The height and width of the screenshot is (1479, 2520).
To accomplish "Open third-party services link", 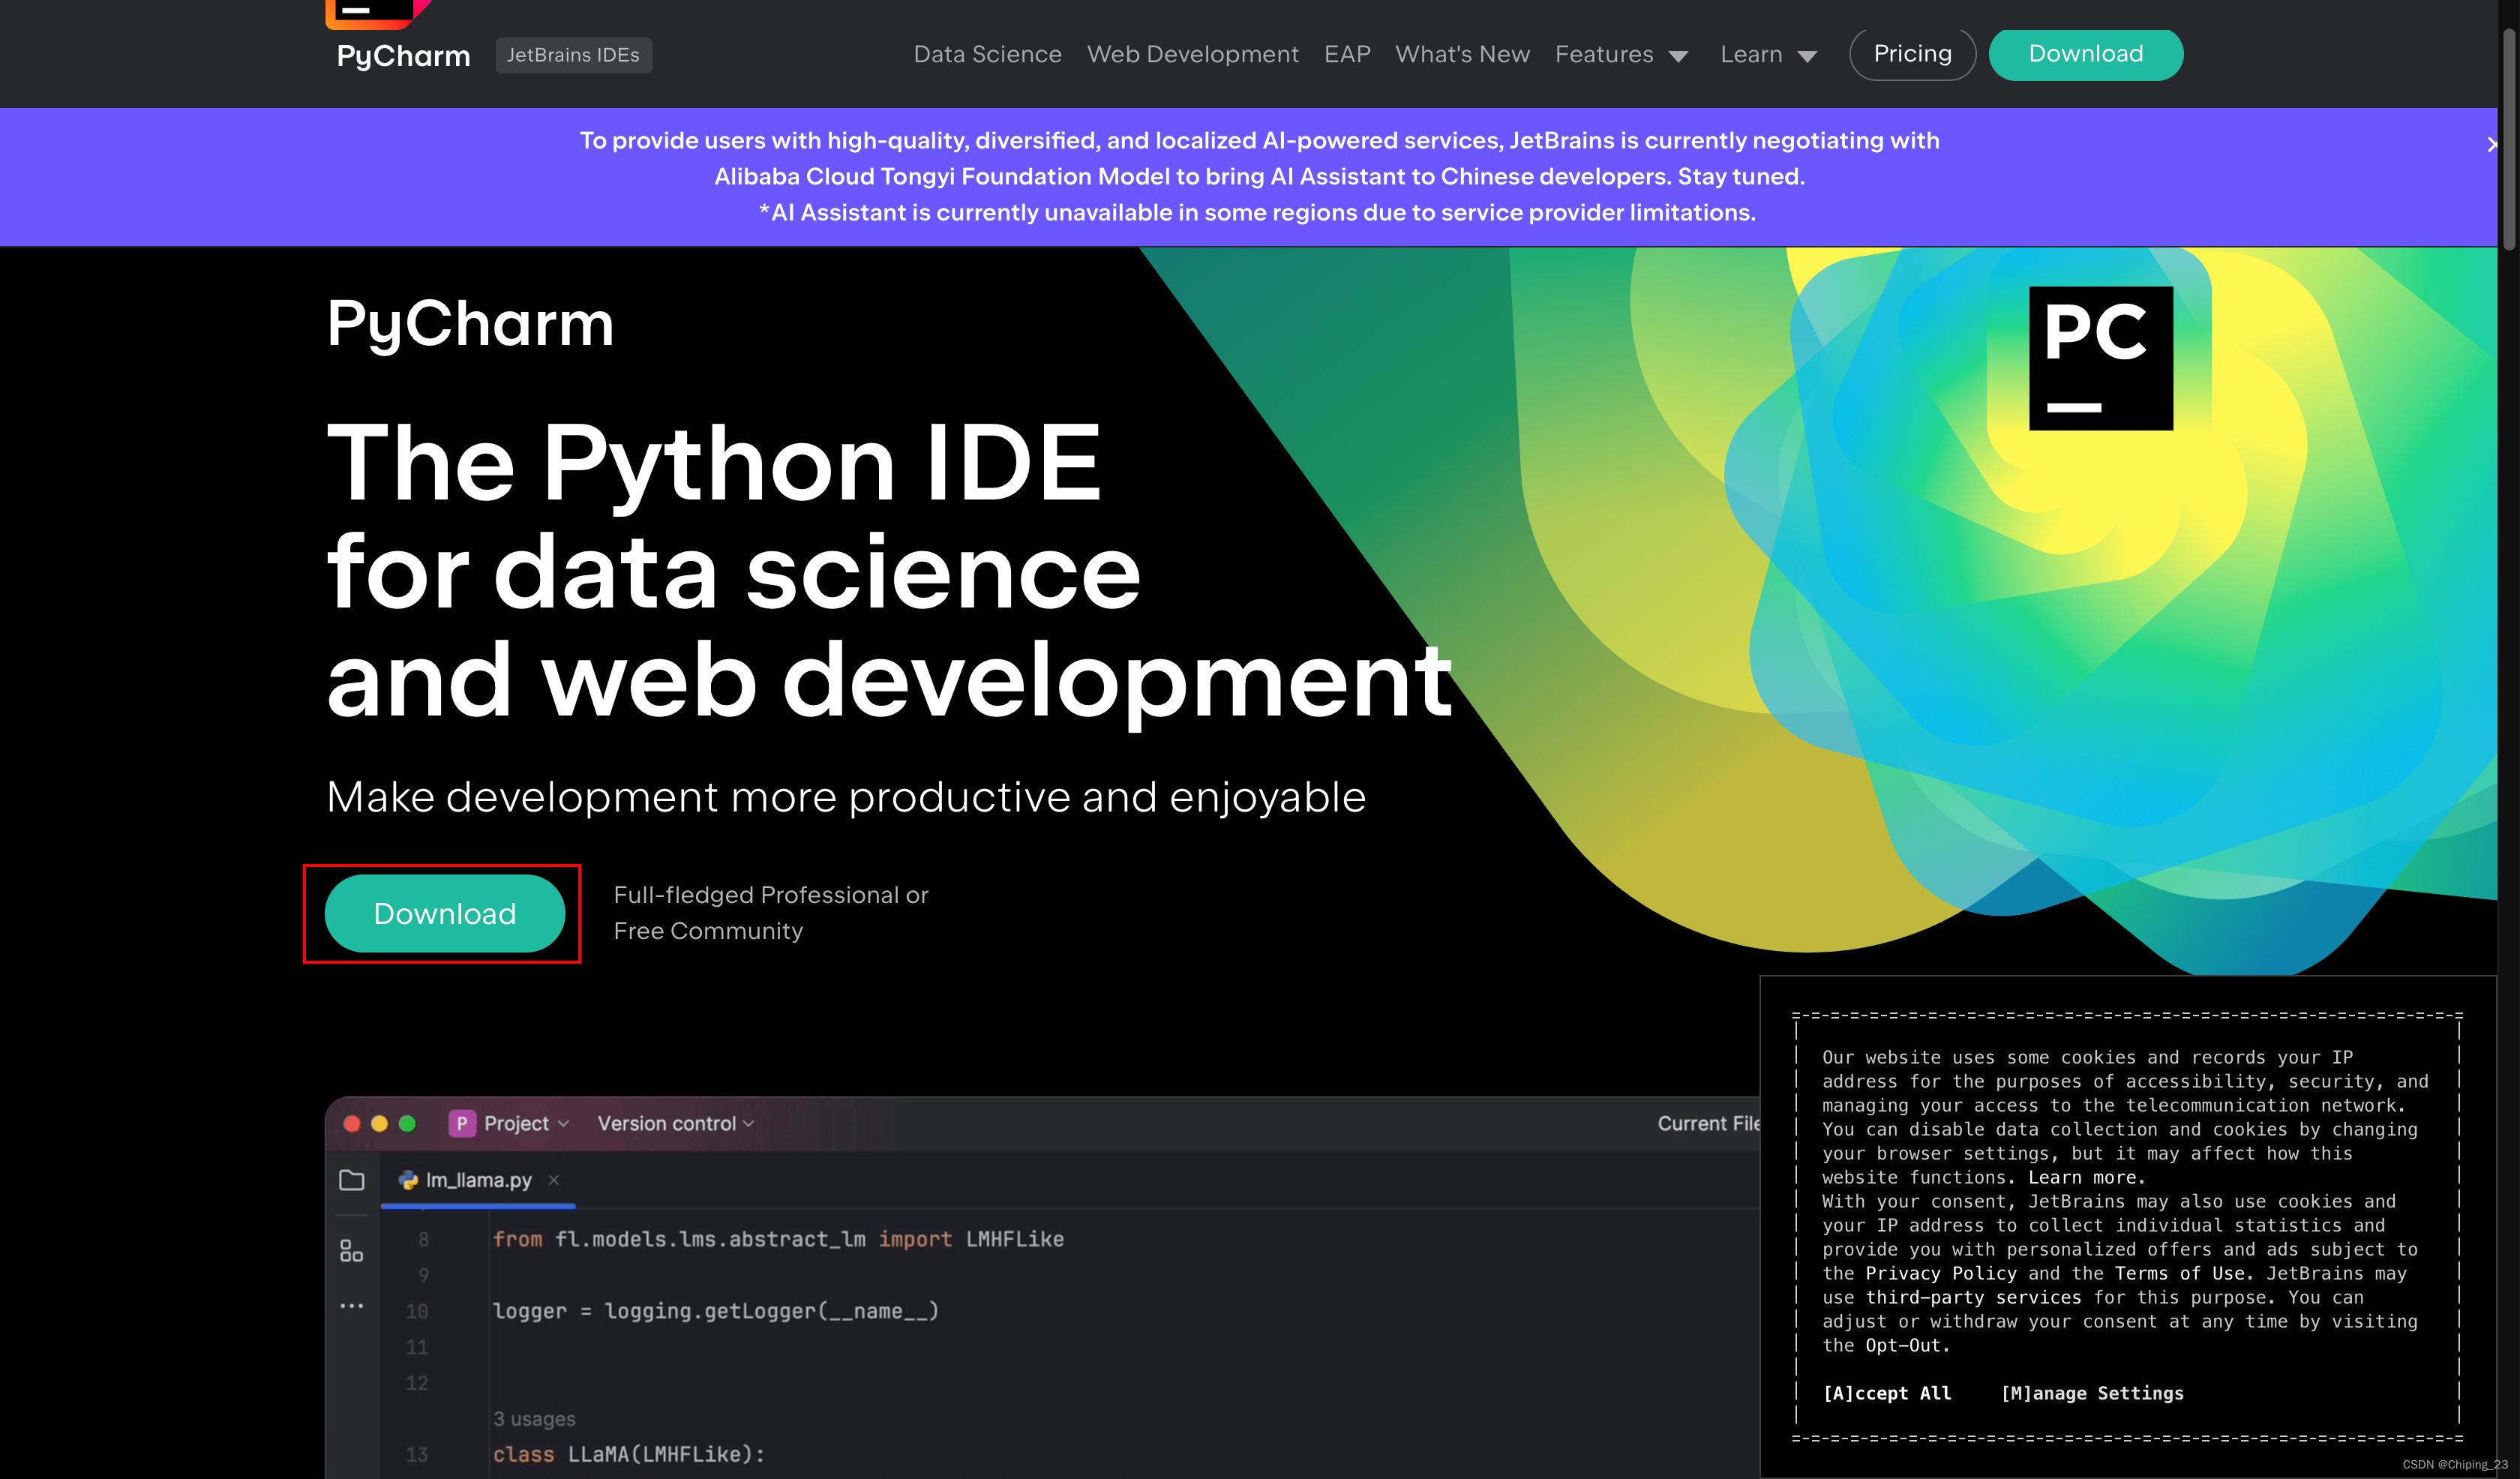I will [x=1974, y=1297].
